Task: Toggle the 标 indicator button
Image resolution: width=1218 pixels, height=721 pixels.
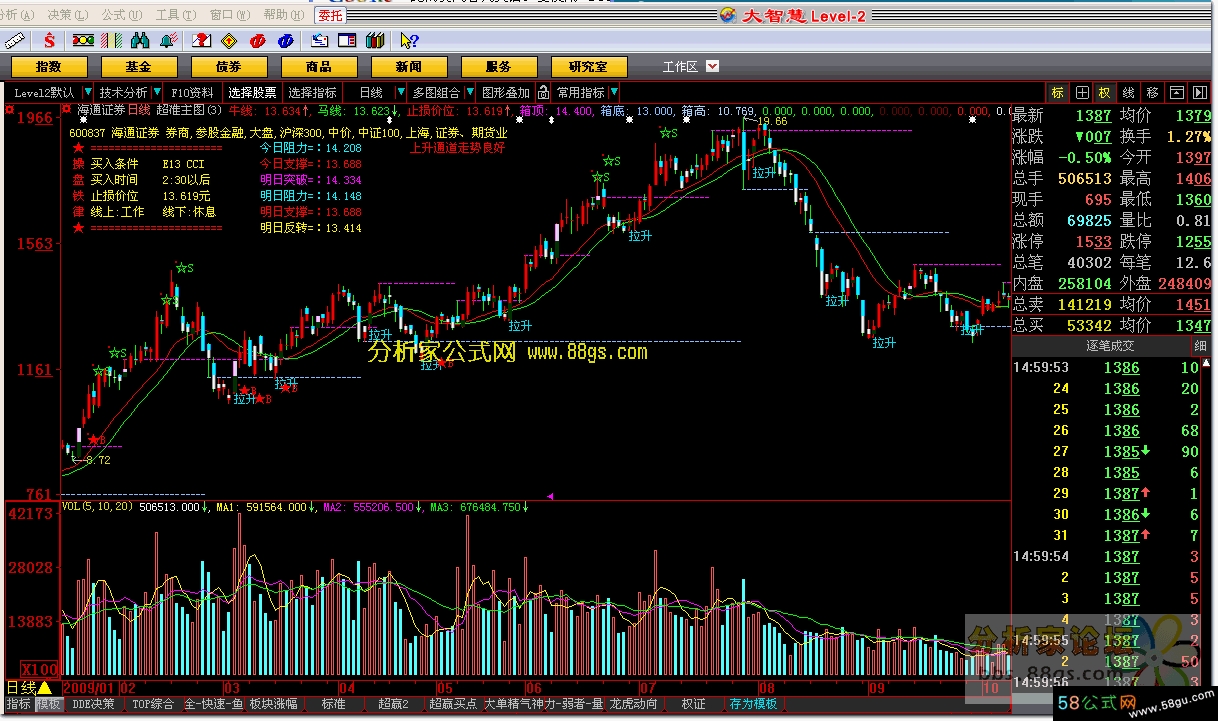Action: [x=1058, y=92]
